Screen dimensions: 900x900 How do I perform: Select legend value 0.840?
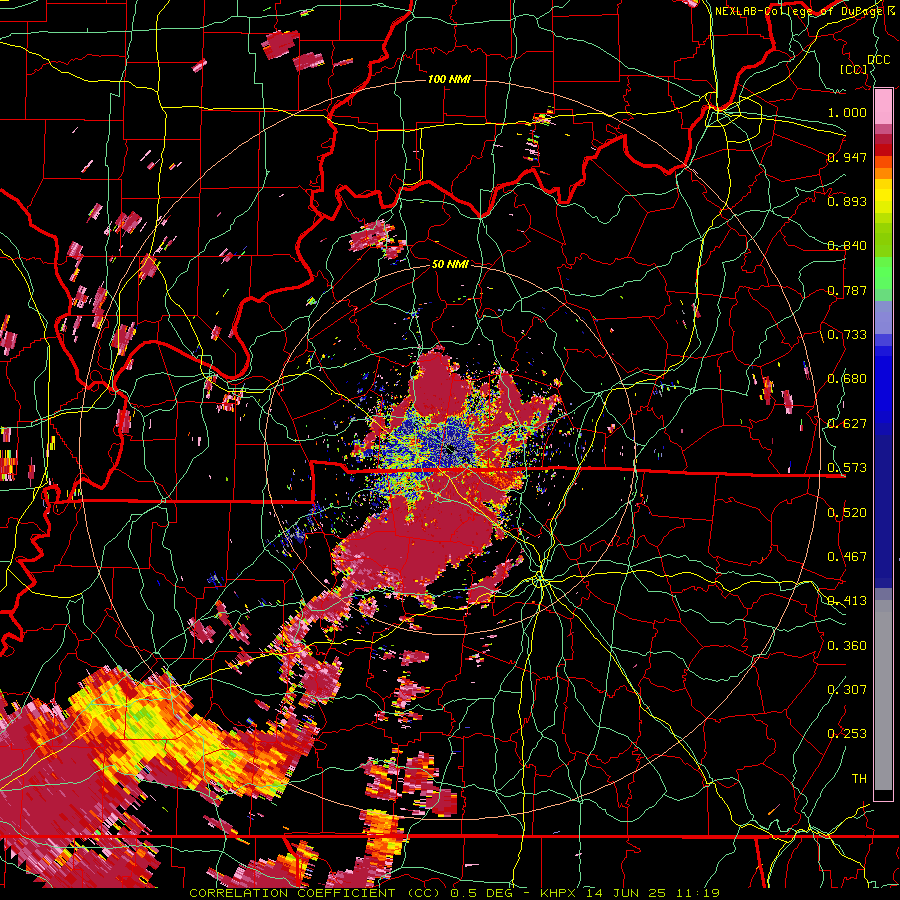pos(847,246)
